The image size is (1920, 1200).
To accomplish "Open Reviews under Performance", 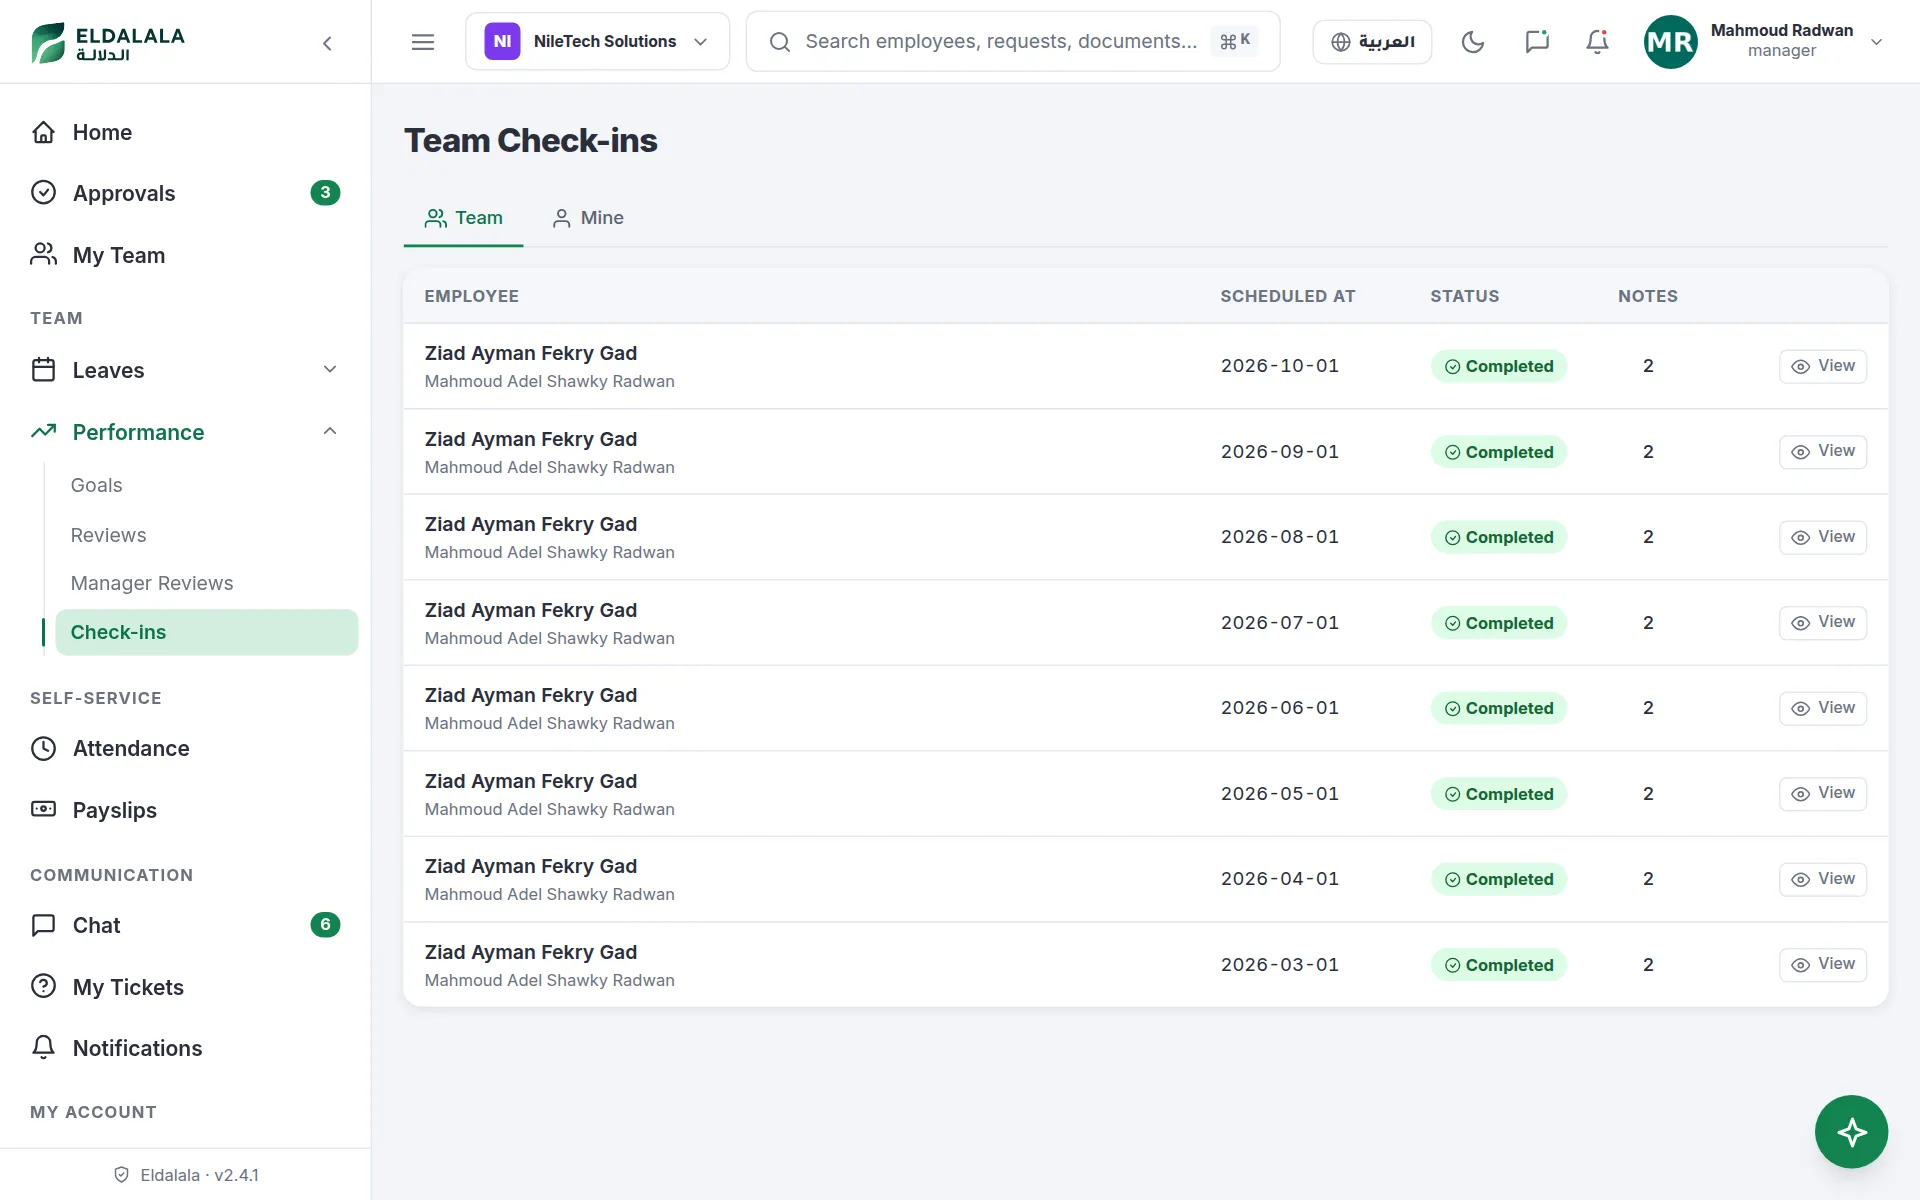I will click(206, 535).
